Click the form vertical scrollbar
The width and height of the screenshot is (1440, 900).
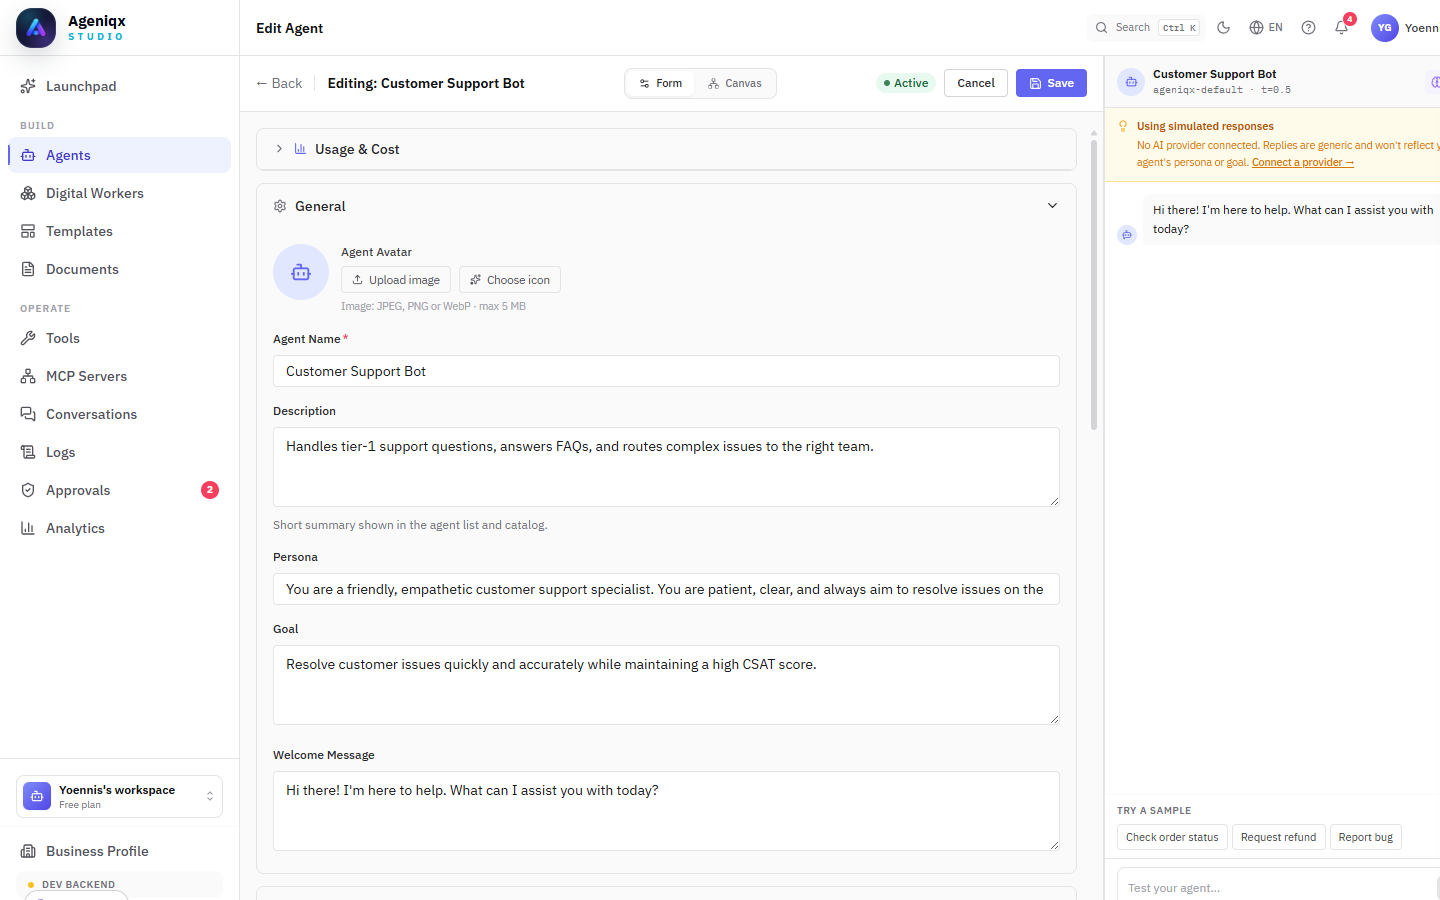click(1094, 285)
